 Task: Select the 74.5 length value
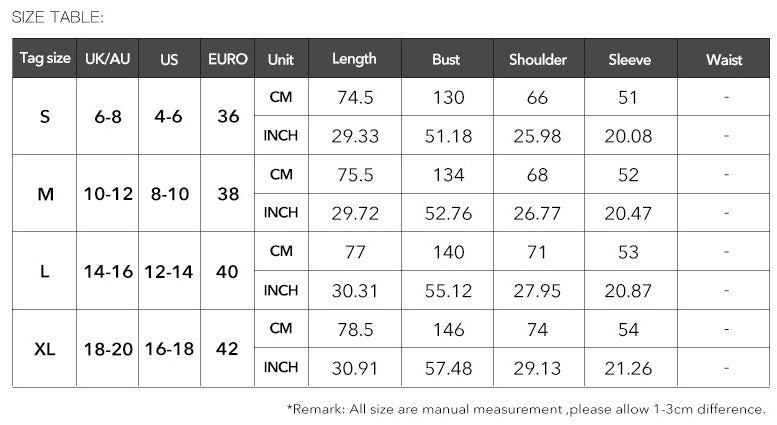click(354, 97)
